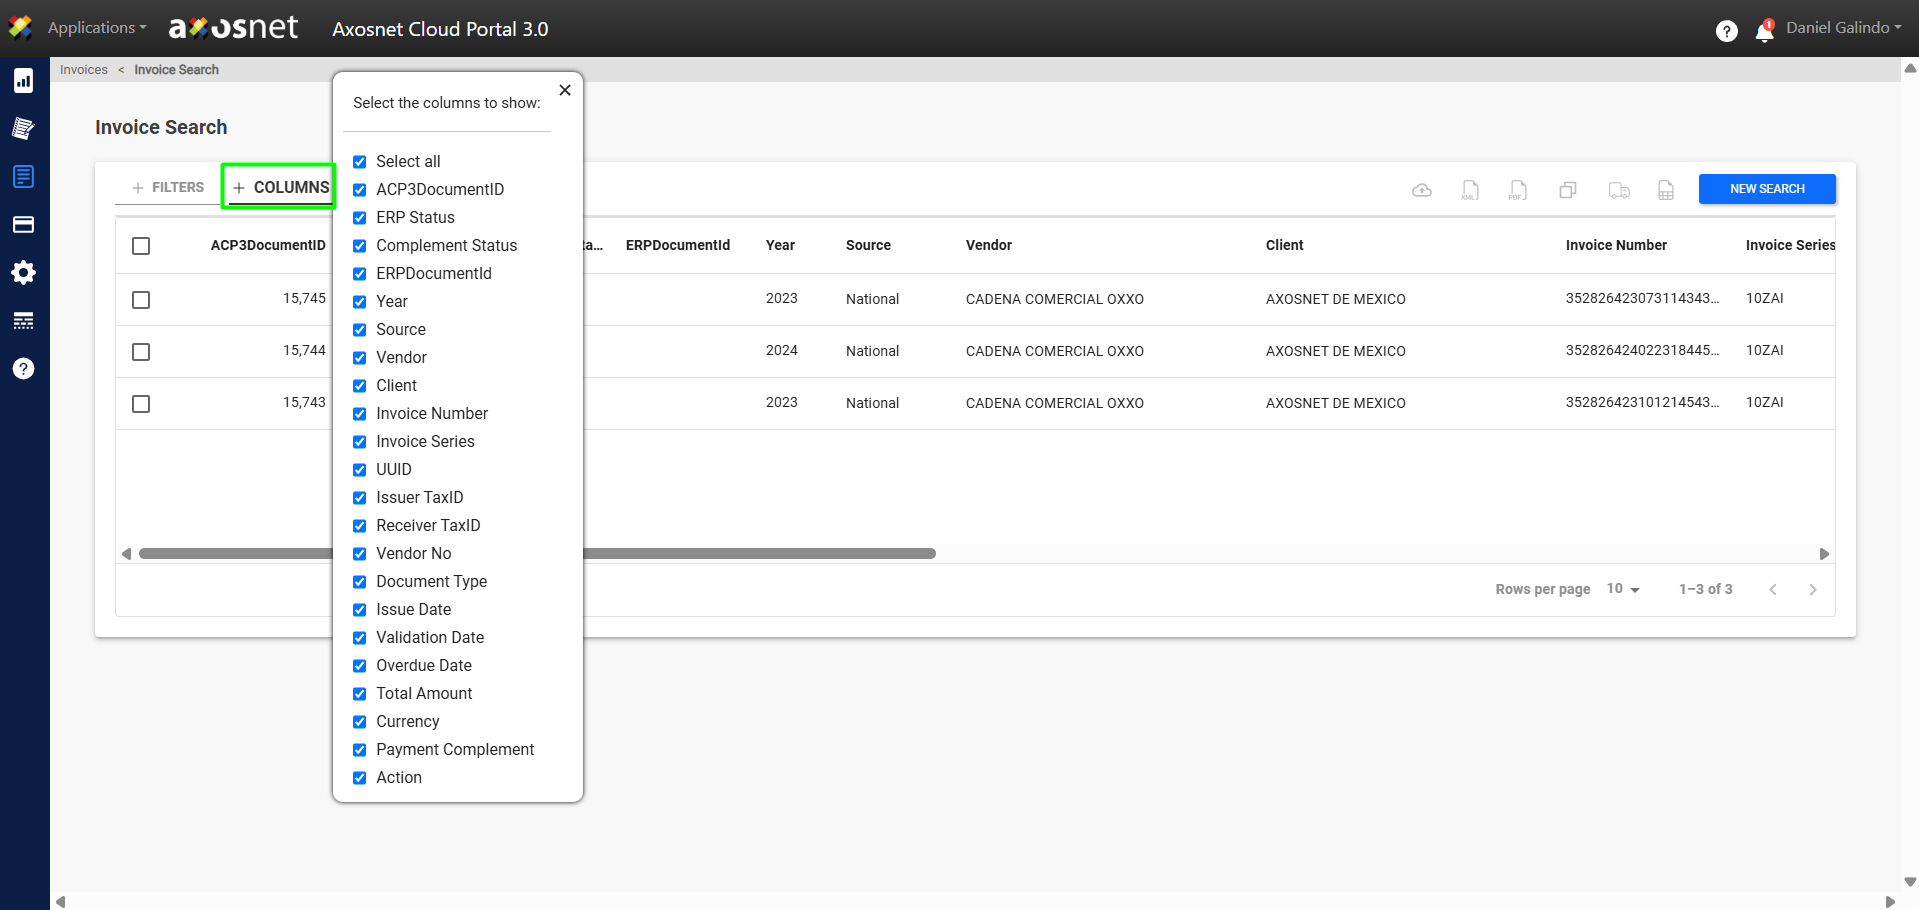The height and width of the screenshot is (910, 1919).
Task: Click the cloud upload icon in the toolbar
Action: coord(1421,190)
